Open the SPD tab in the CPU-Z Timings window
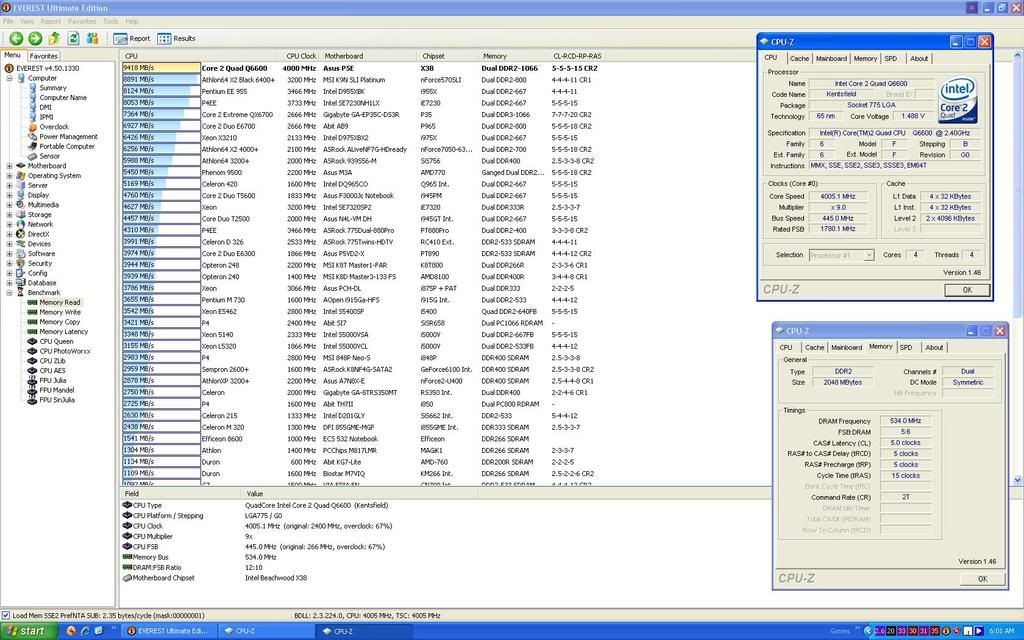Image resolution: width=1024 pixels, height=640 pixels. coord(906,347)
